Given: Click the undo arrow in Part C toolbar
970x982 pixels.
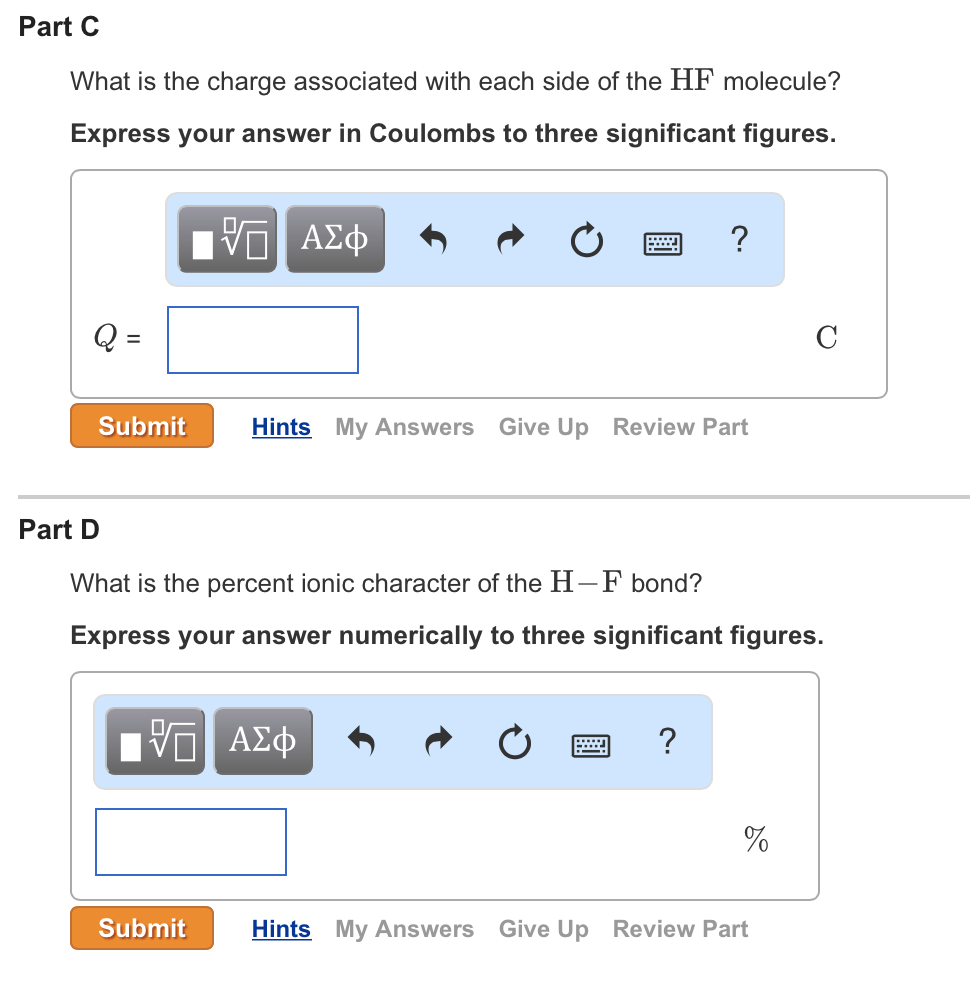Looking at the screenshot, I should [433, 239].
